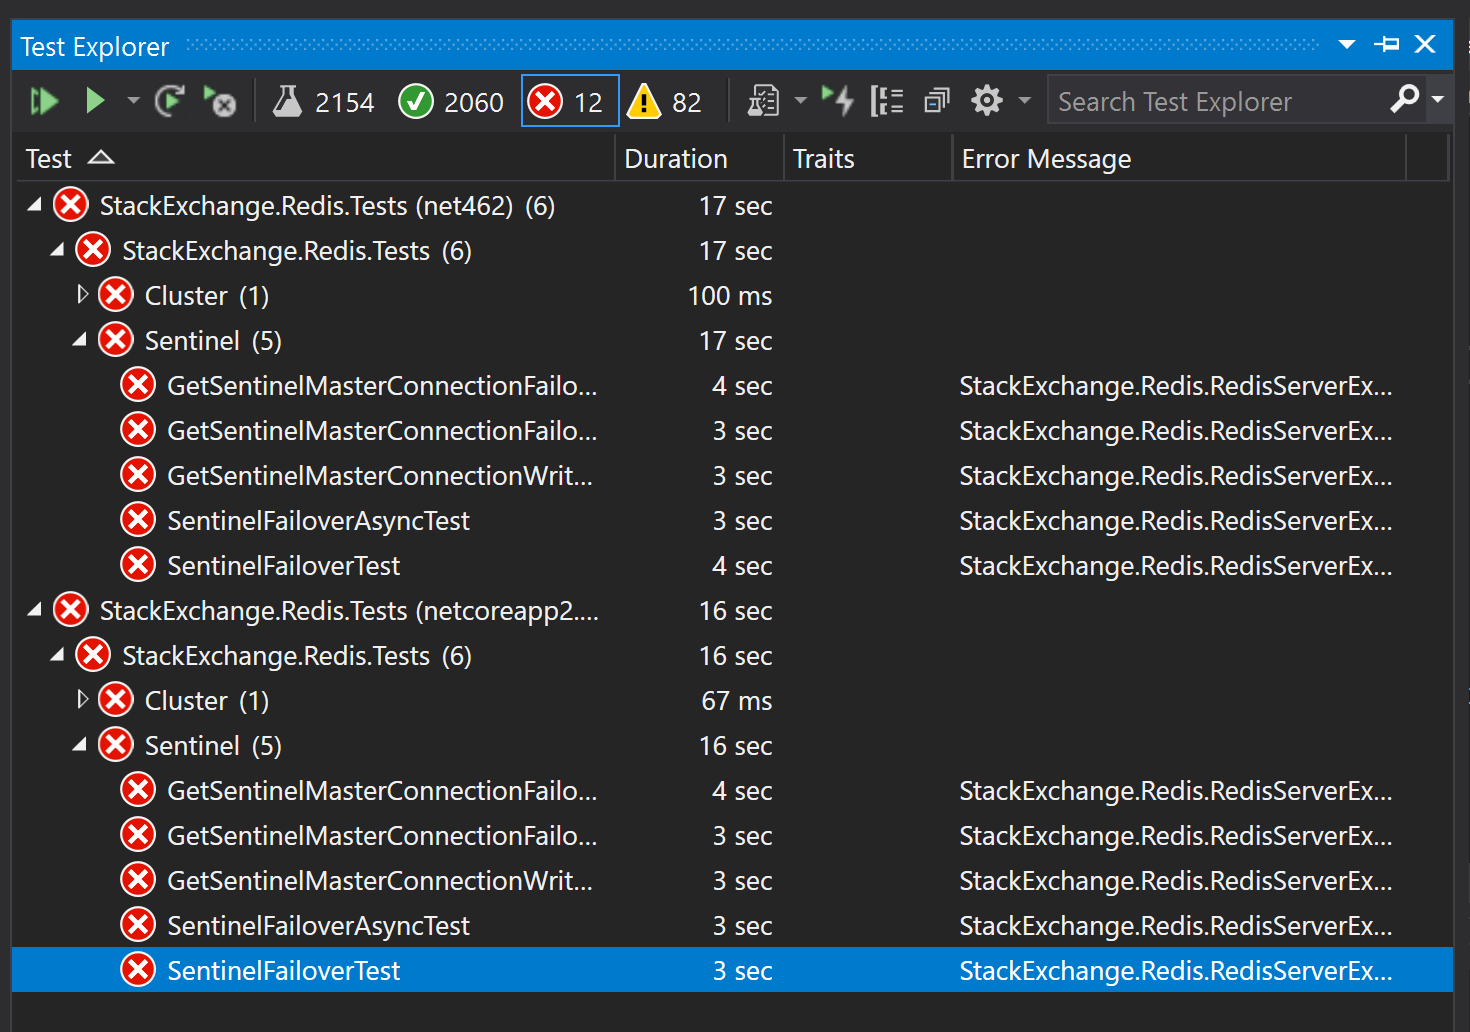The width and height of the screenshot is (1470, 1032).
Task: Select SentinelFailoverTest with 4 sec duration
Action: [732, 566]
